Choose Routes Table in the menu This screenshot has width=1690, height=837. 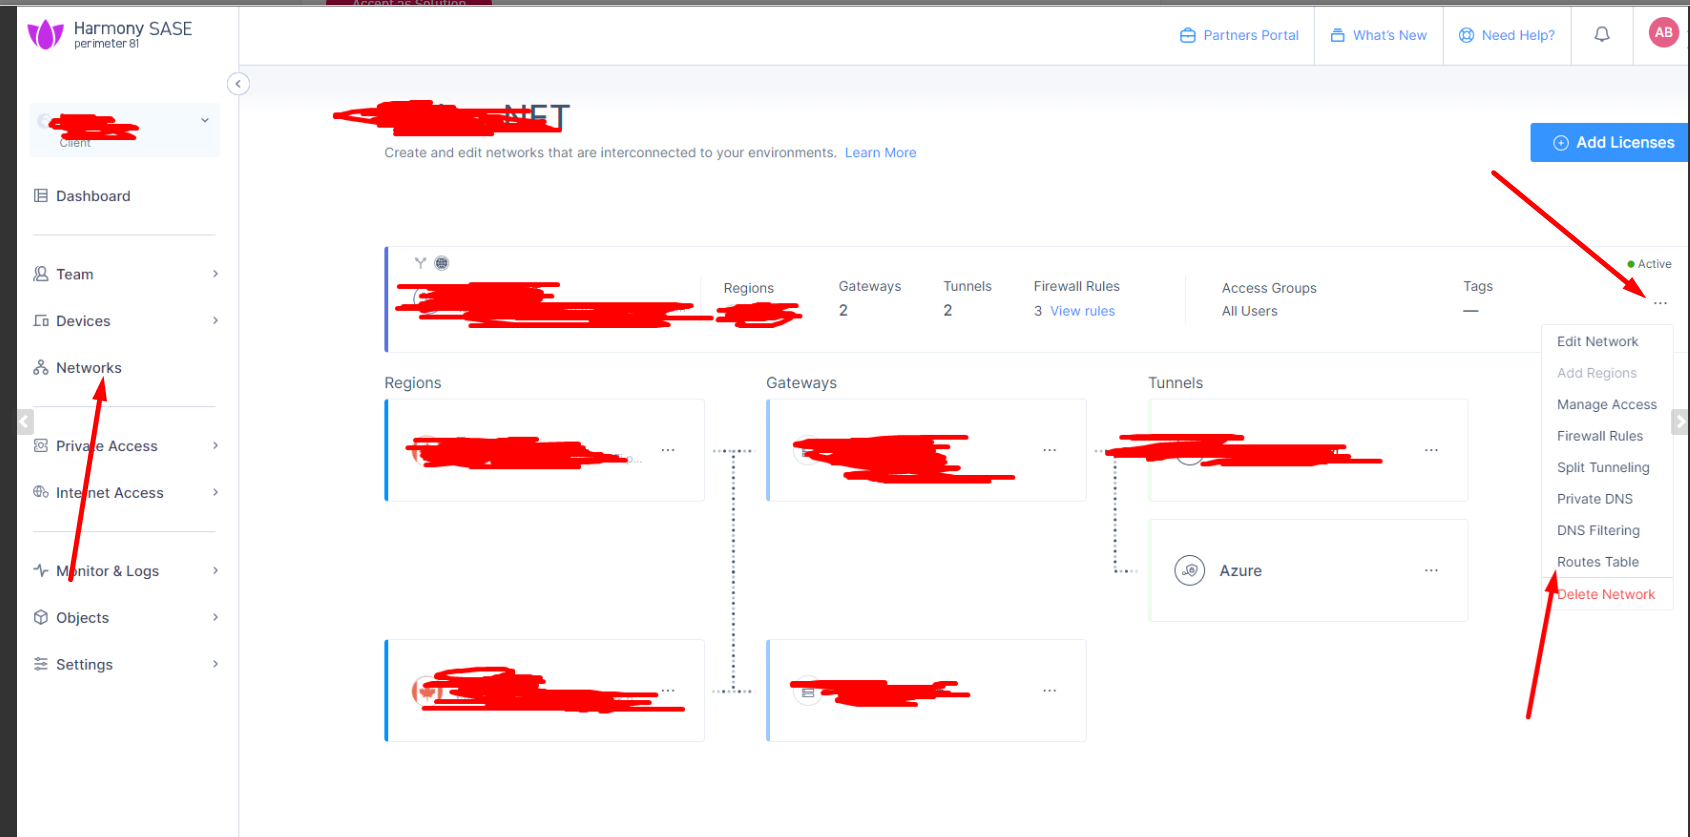coord(1597,562)
